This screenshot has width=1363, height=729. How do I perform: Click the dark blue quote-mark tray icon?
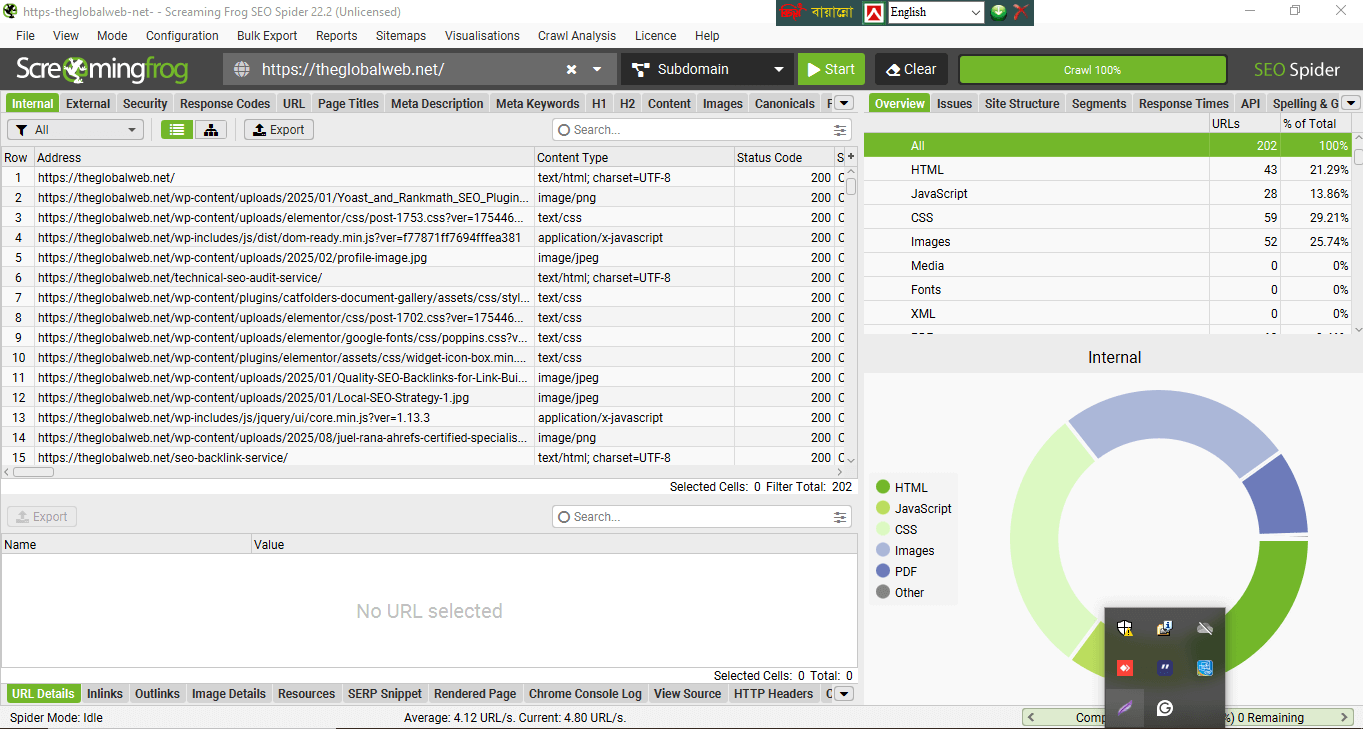pos(1164,668)
